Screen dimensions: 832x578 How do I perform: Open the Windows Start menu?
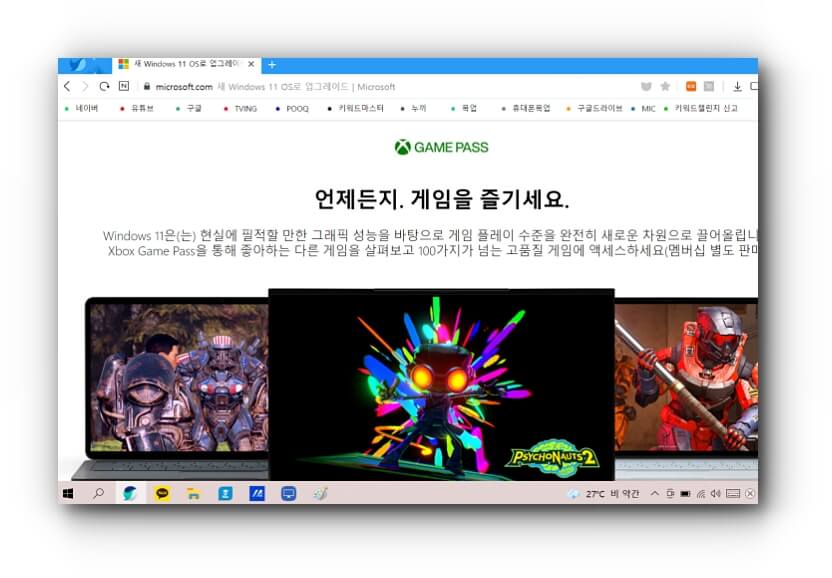[68, 494]
